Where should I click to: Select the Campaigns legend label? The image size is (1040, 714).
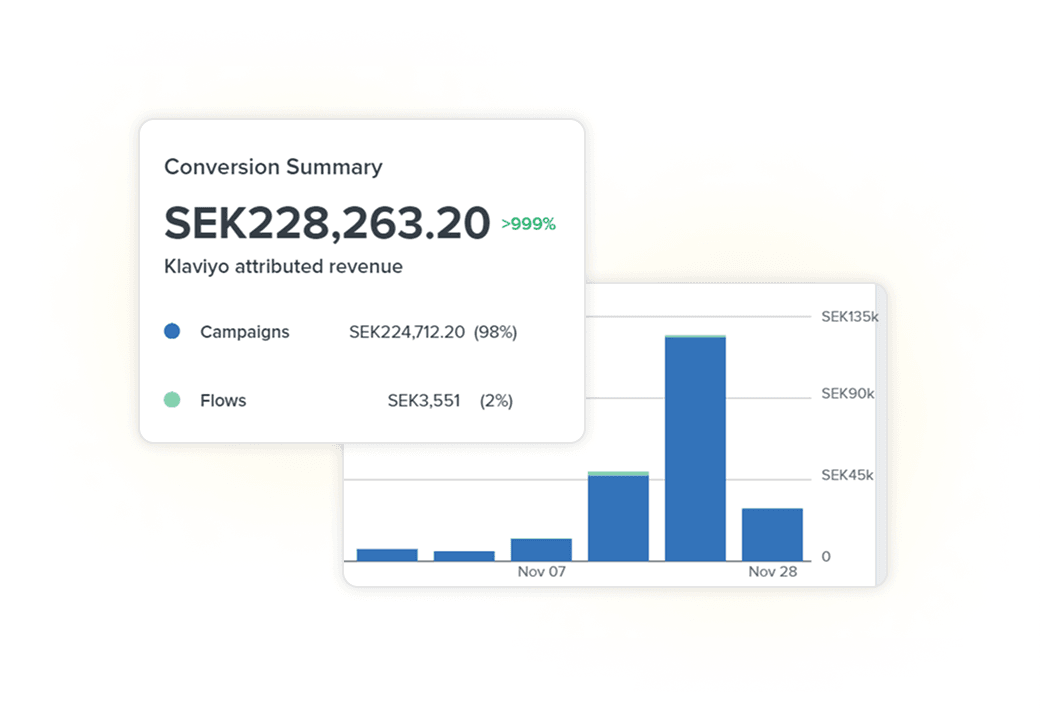tap(244, 332)
